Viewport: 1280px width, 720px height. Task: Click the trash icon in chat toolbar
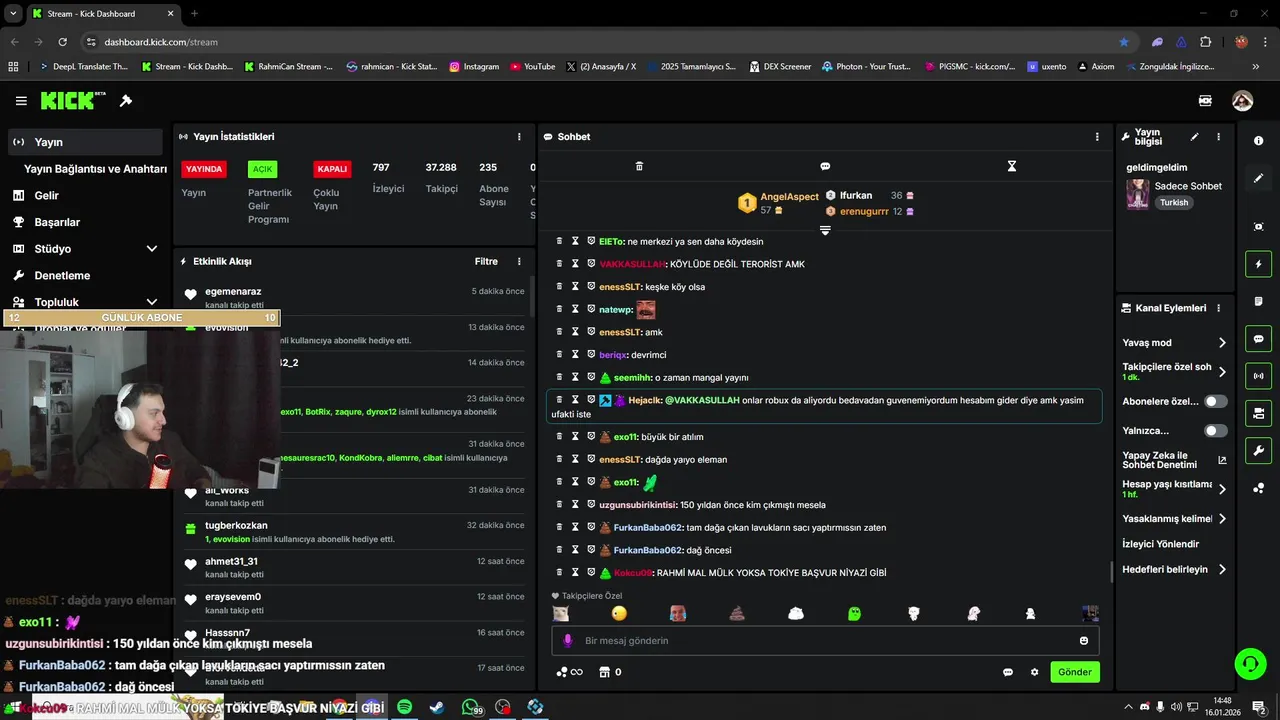click(x=639, y=166)
